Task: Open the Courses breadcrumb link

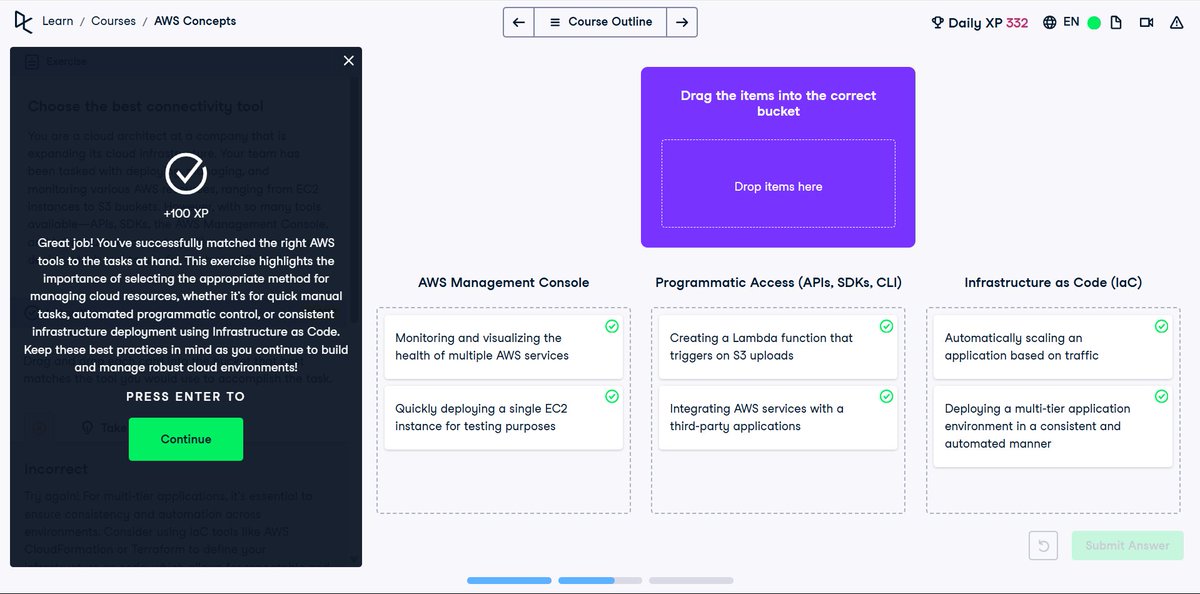Action: (x=113, y=21)
